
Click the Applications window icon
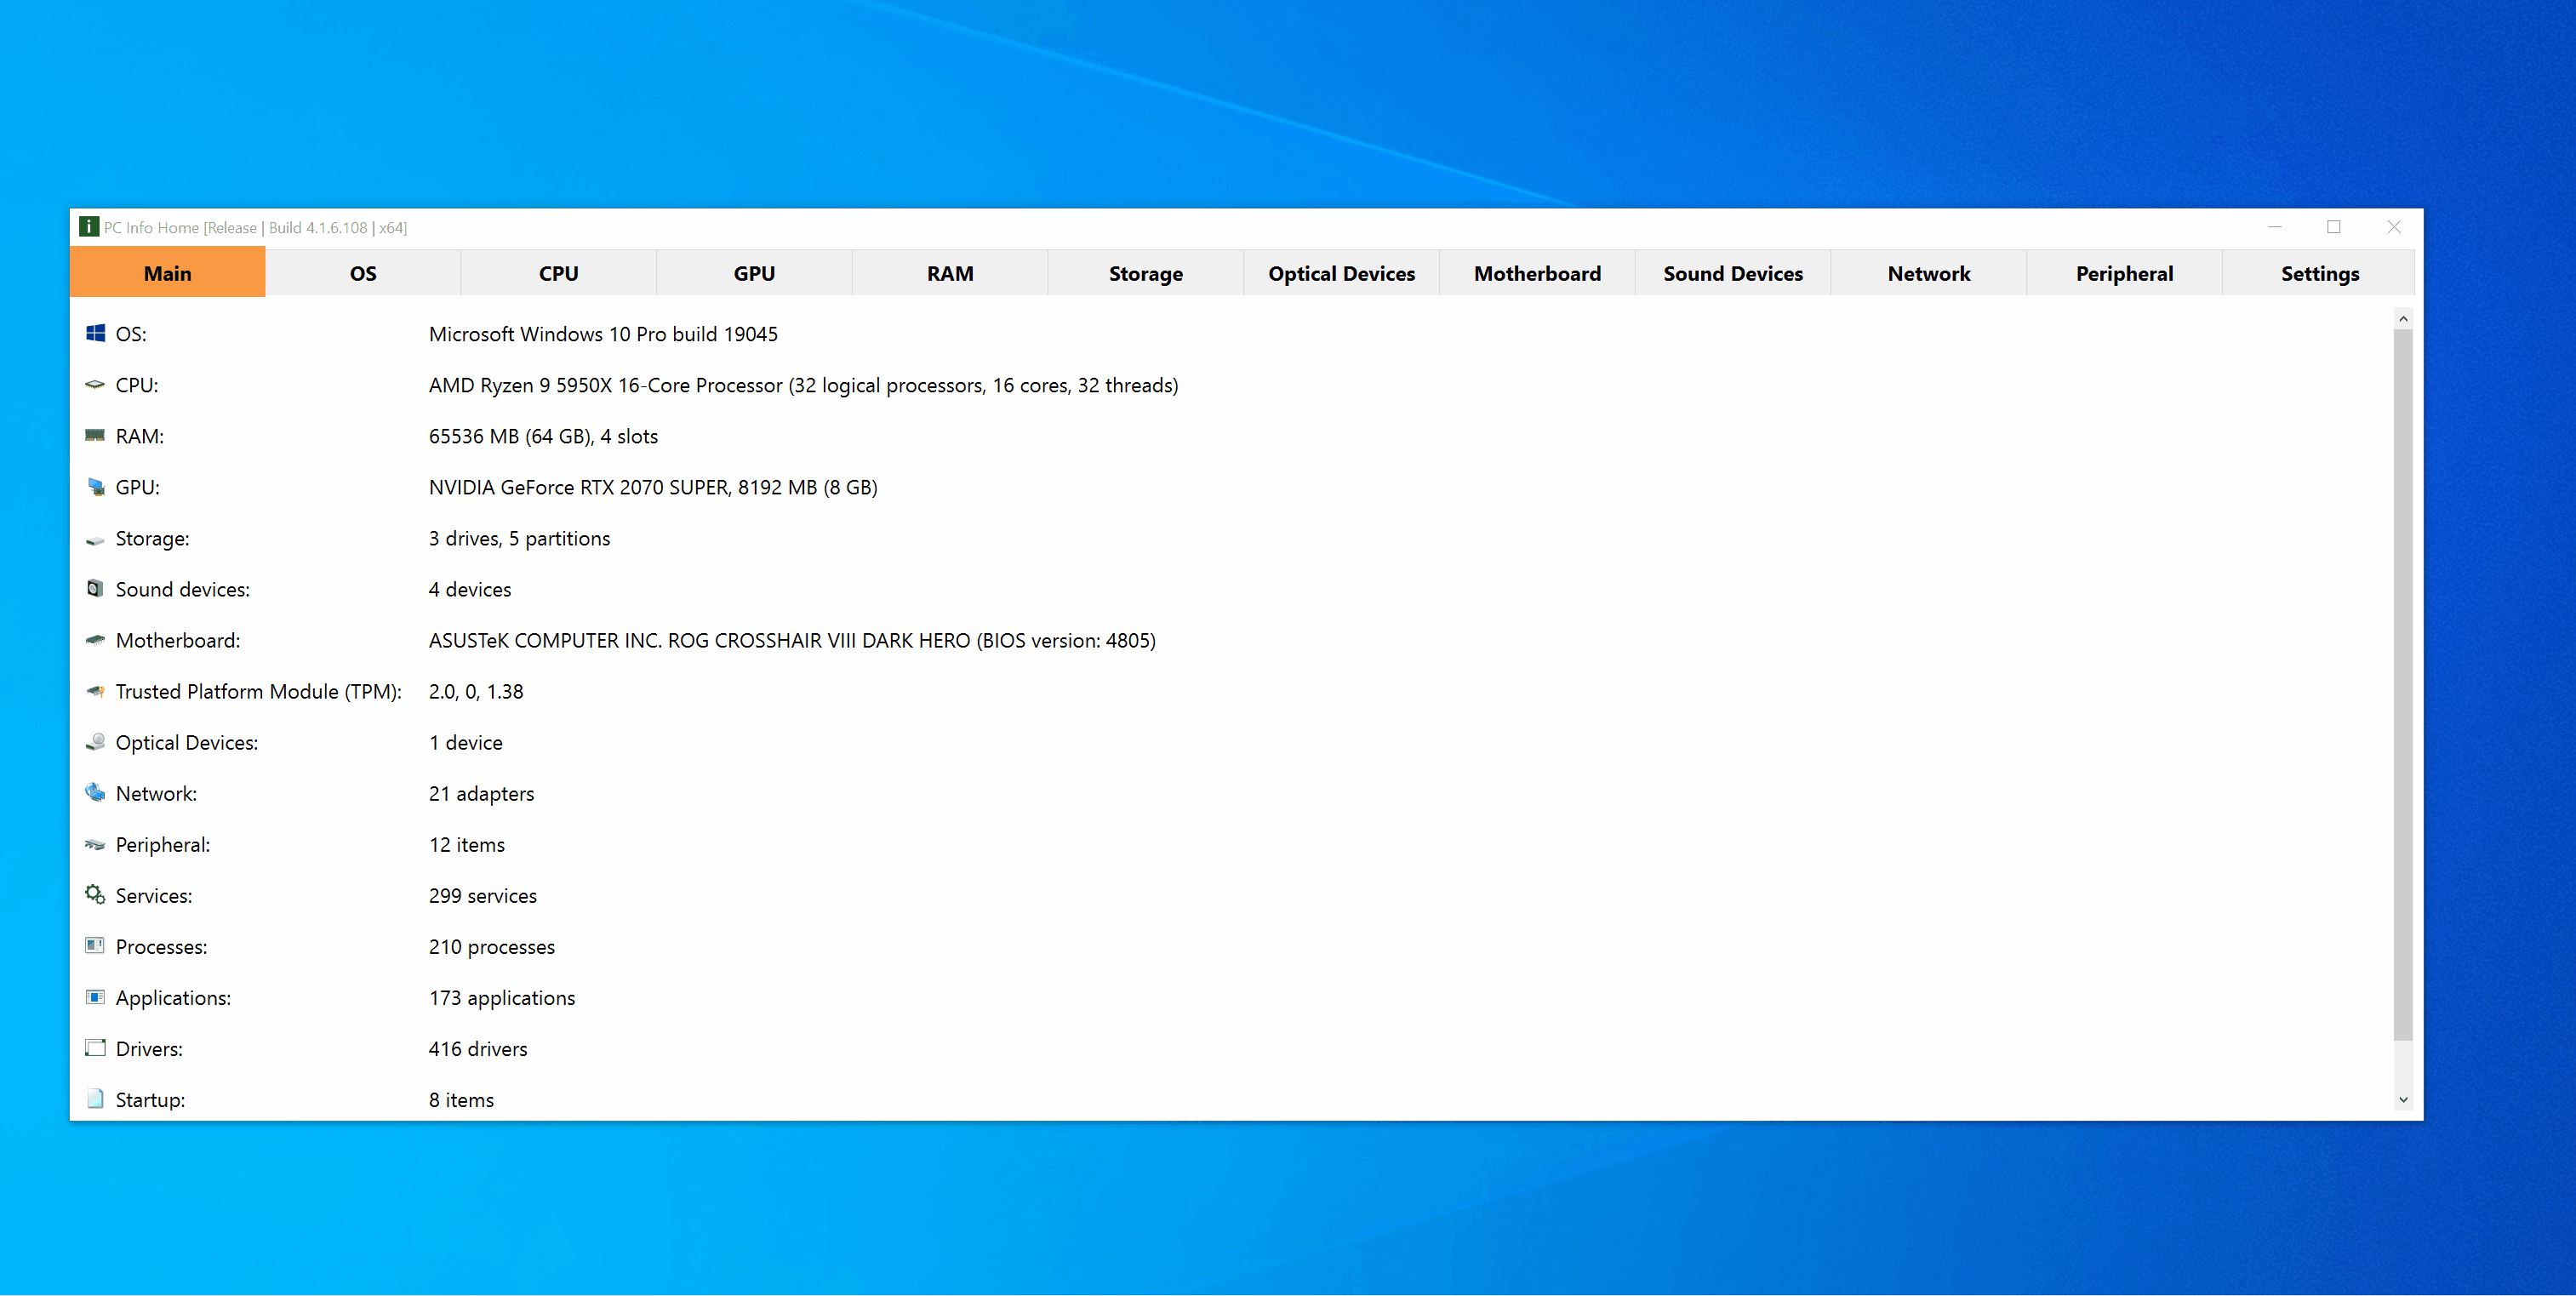[95, 996]
